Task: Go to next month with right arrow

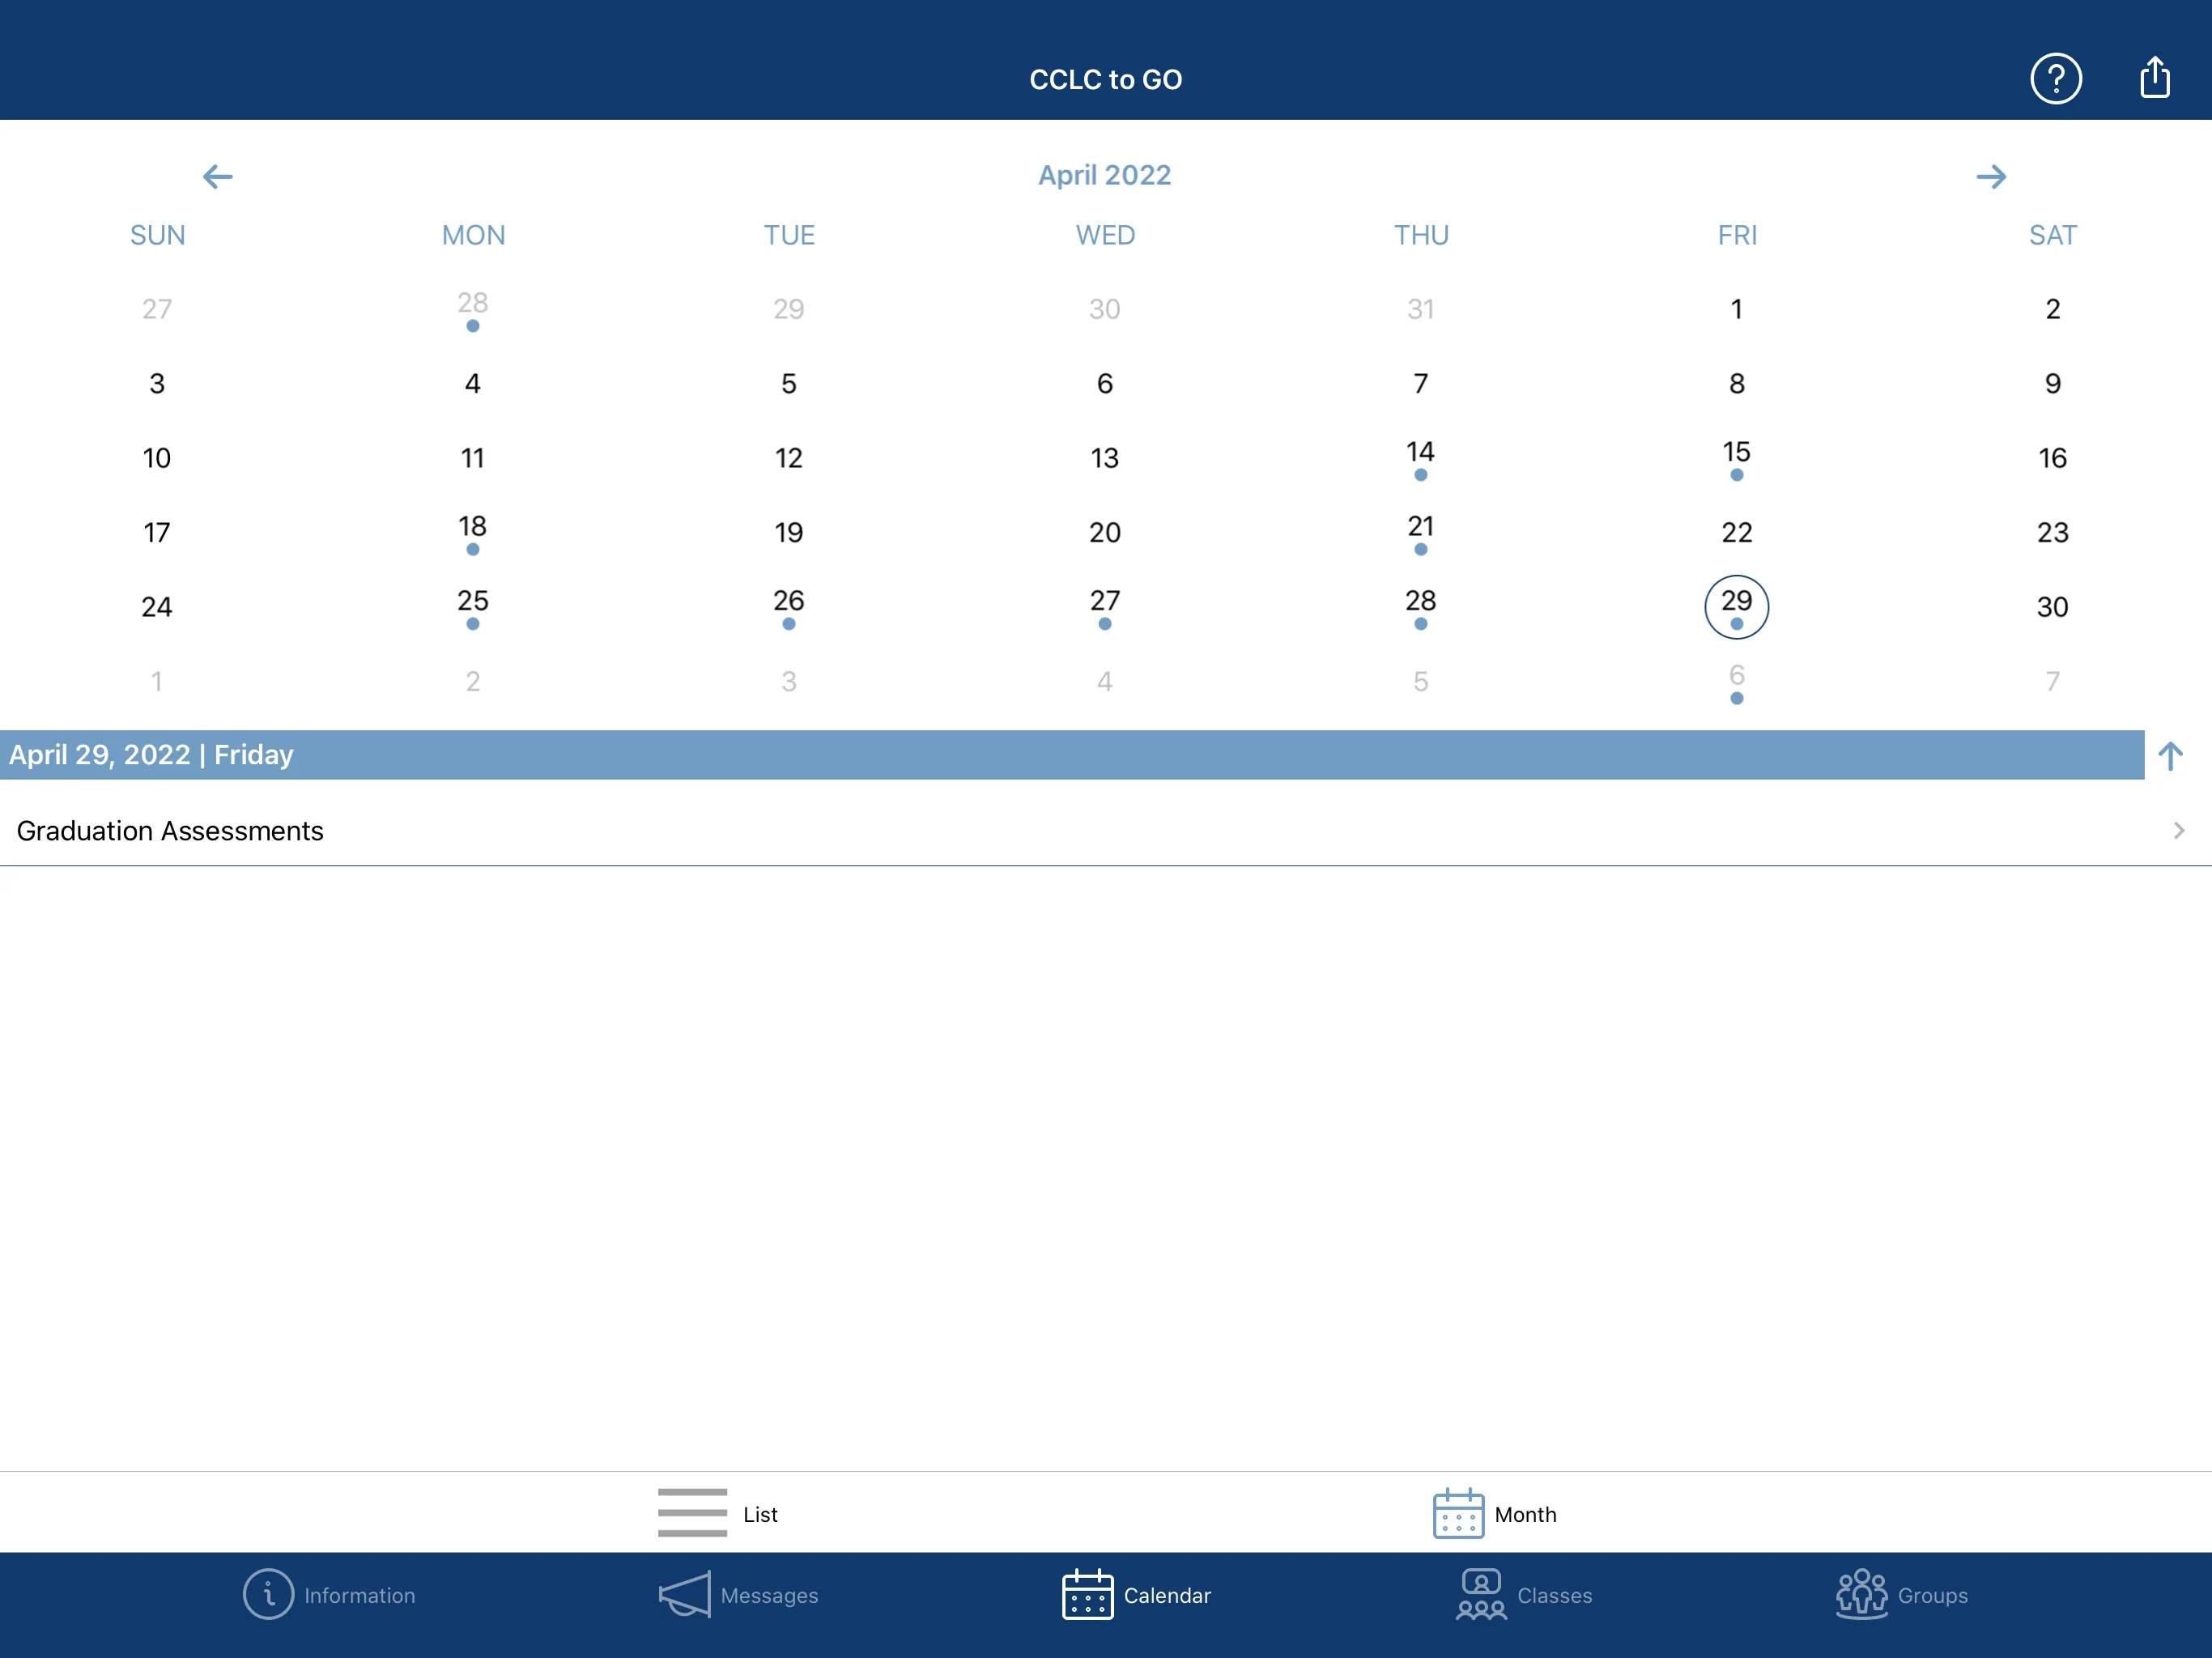Action: click(1990, 177)
